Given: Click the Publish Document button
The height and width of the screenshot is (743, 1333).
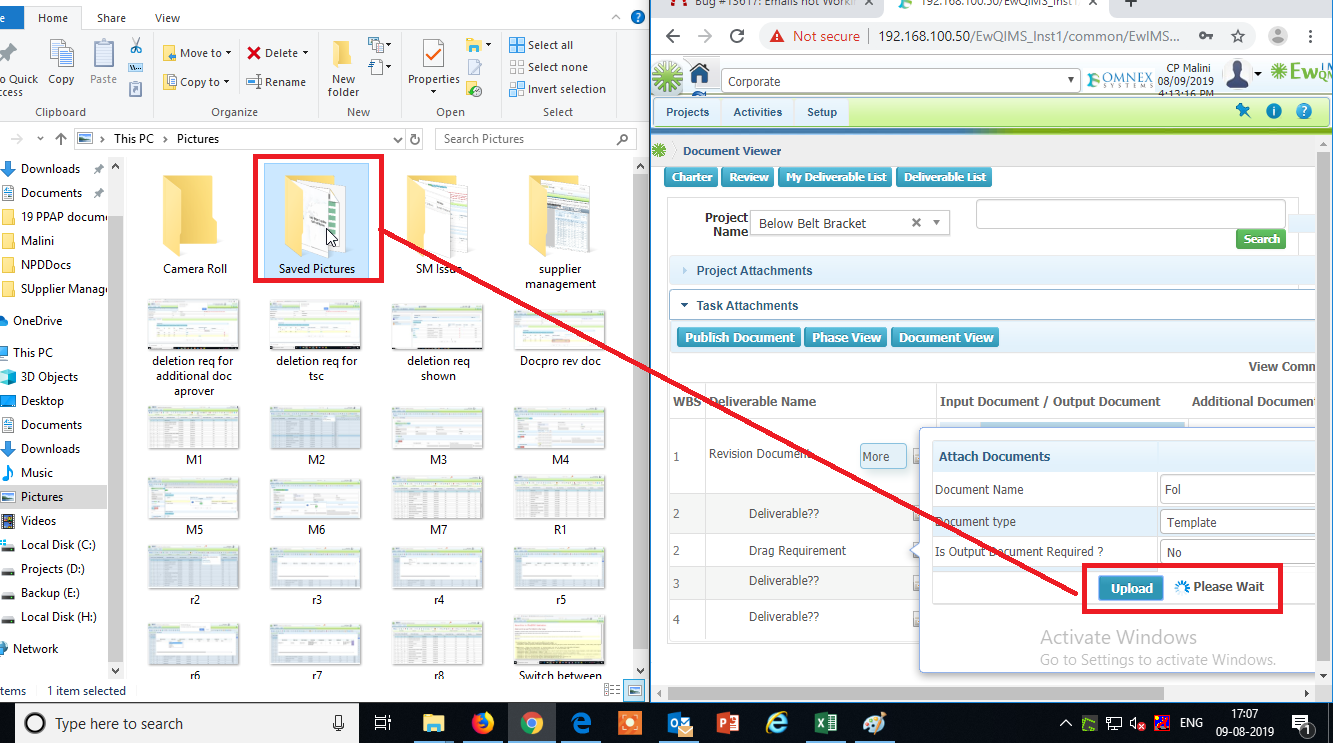Looking at the screenshot, I should click(740, 337).
